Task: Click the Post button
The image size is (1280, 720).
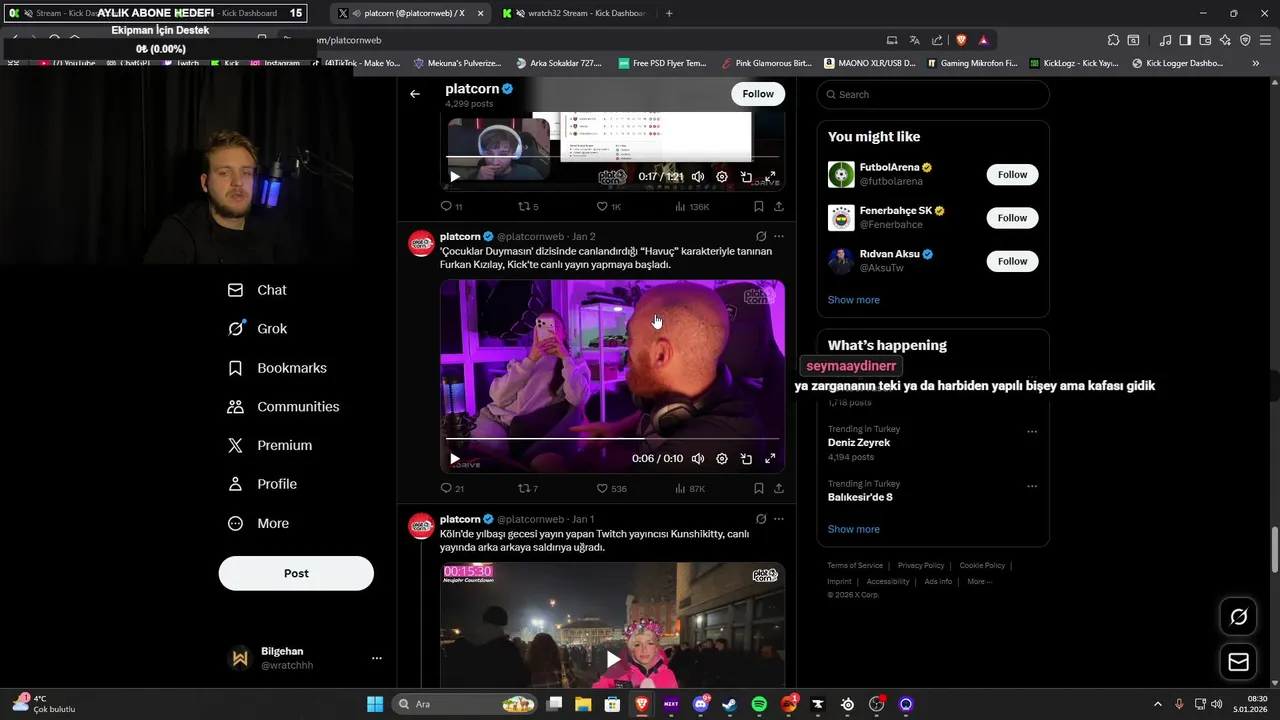Action: click(296, 573)
